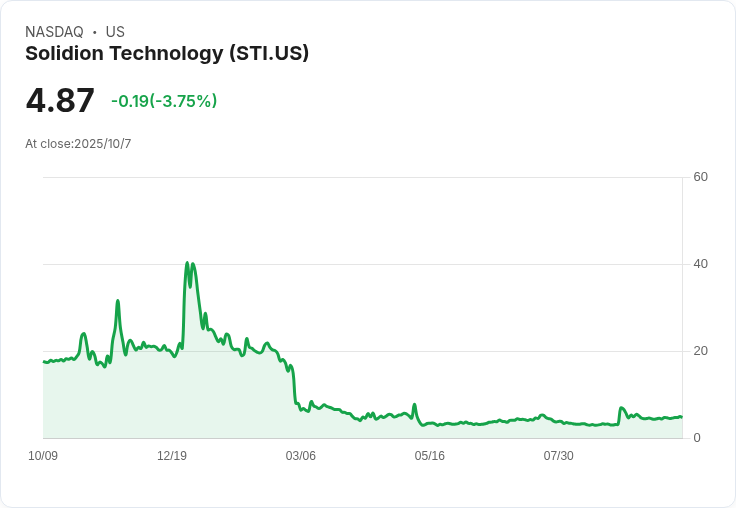Click the second-highest spike peak near 32
Image resolution: width=736 pixels, height=508 pixels.
(x=118, y=300)
